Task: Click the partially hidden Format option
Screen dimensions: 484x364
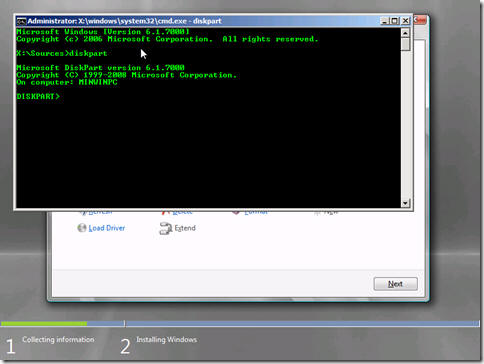Action: (256, 212)
